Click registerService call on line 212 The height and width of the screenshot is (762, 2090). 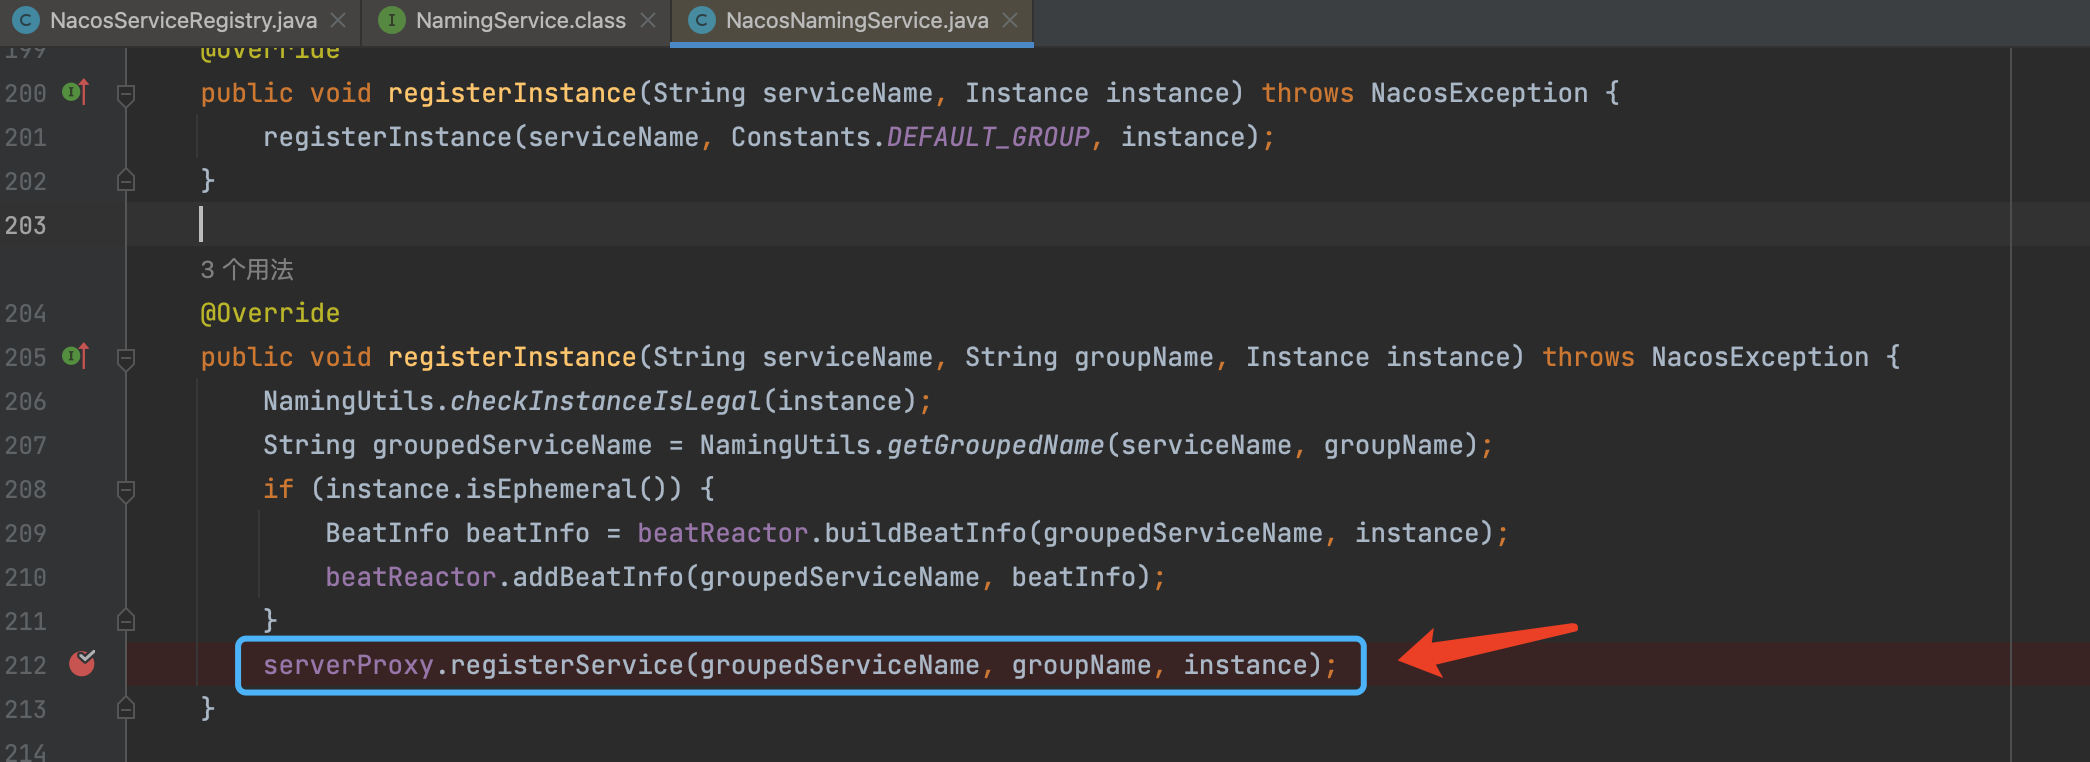click(567, 665)
